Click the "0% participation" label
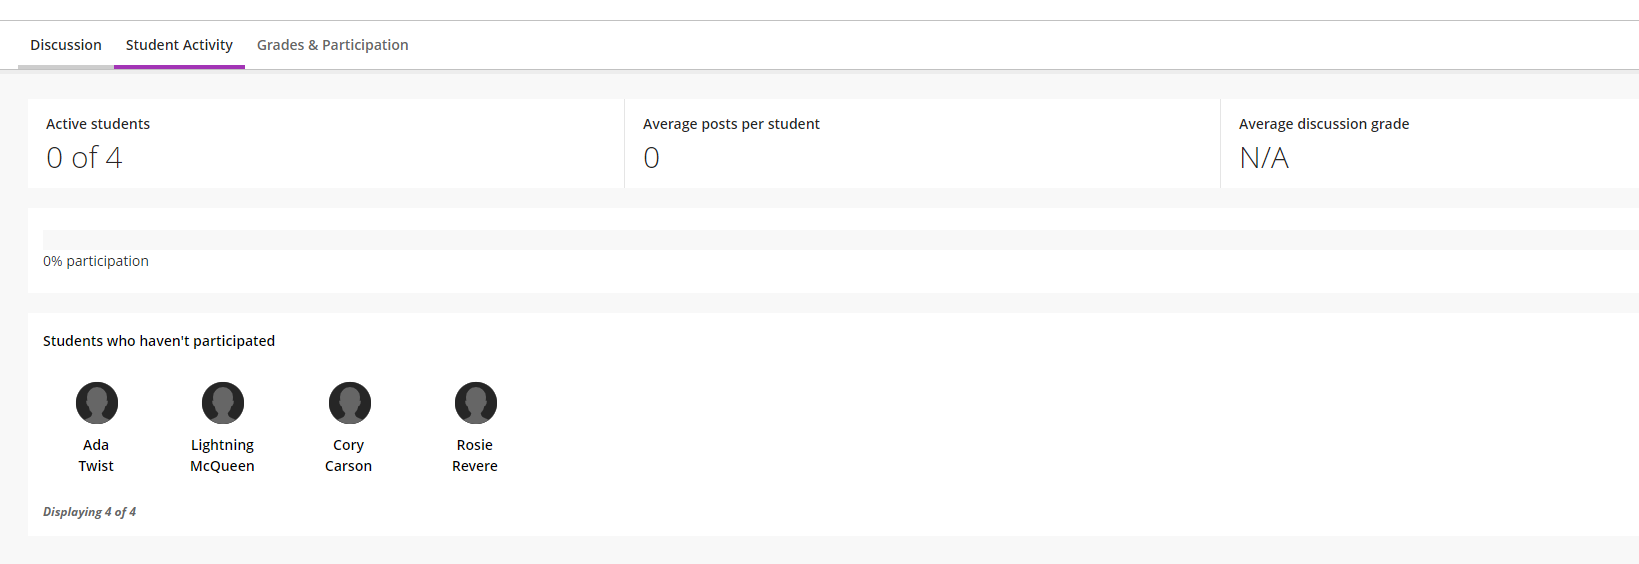The image size is (1639, 564). pyautogui.click(x=96, y=261)
